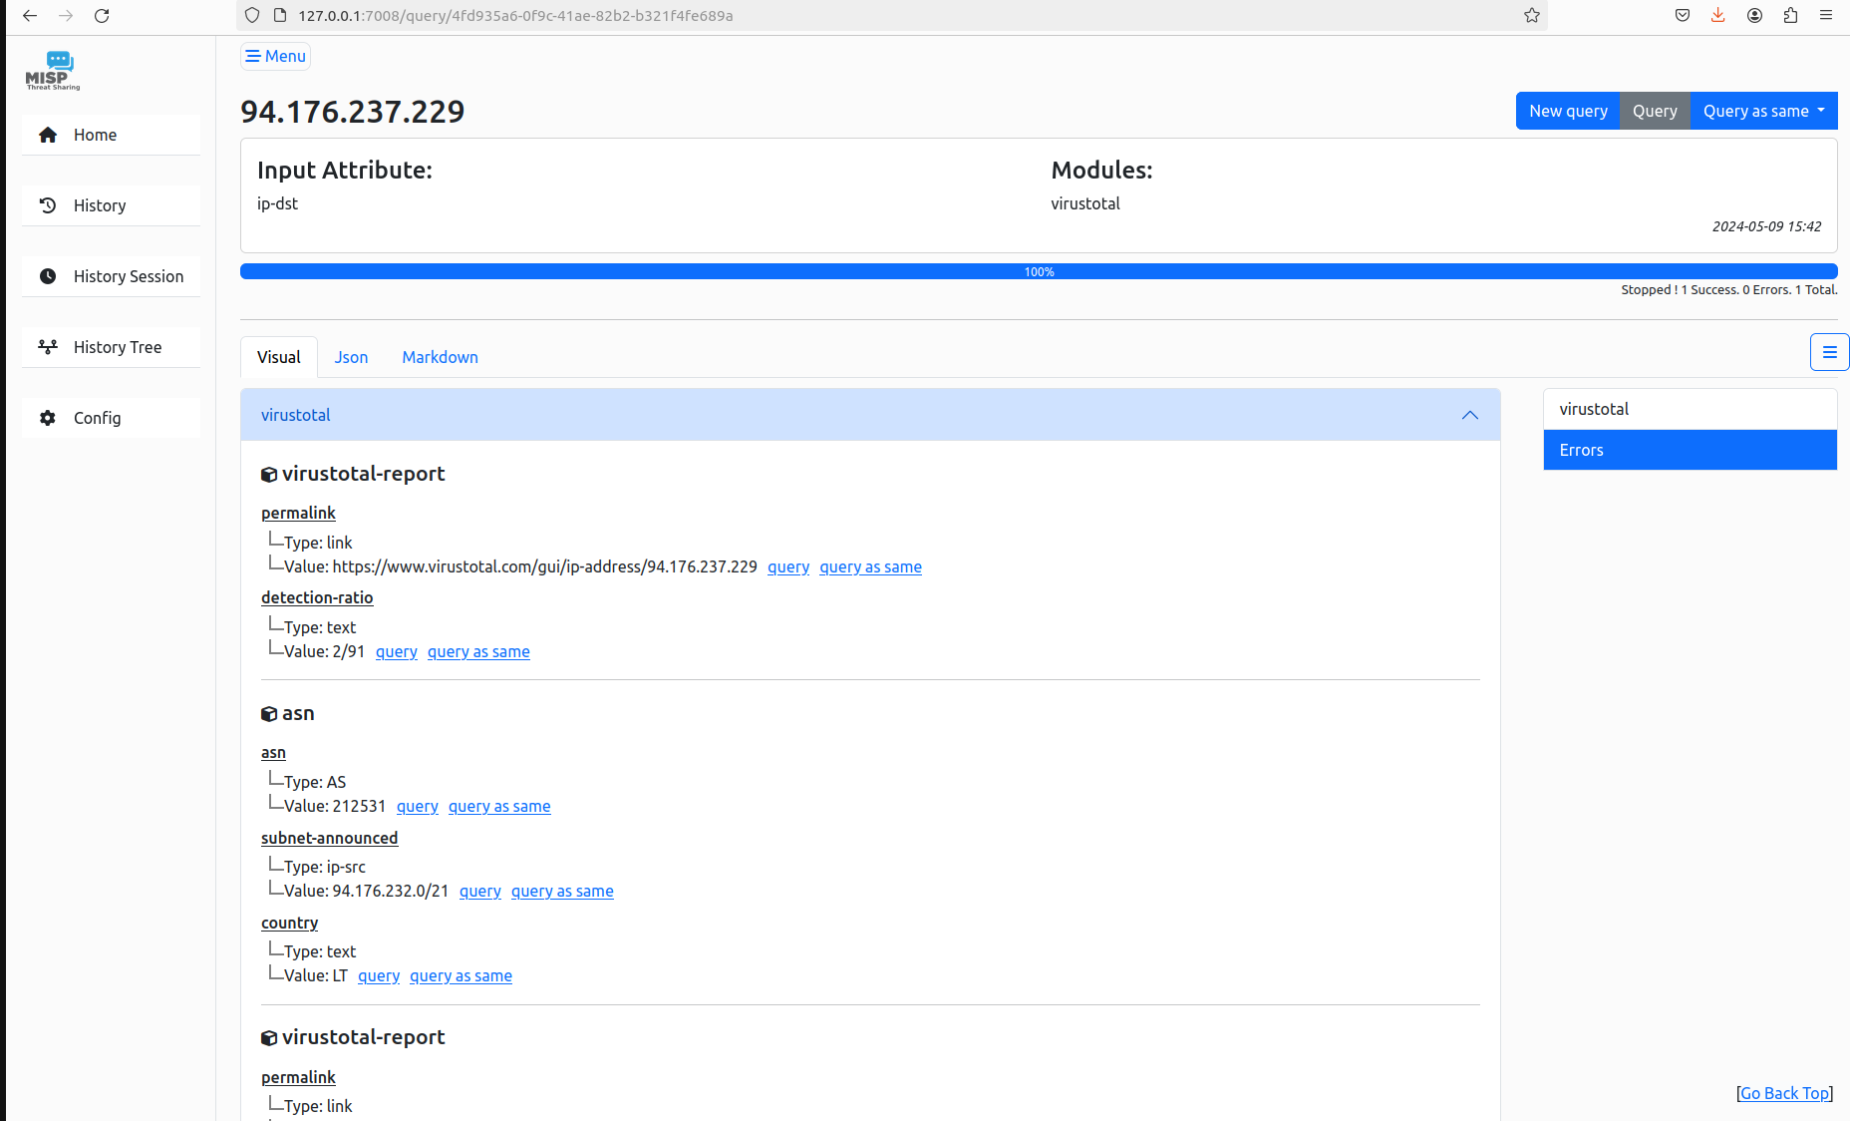Open the browser hamburger menu
Image resolution: width=1850 pixels, height=1121 pixels.
click(1826, 16)
